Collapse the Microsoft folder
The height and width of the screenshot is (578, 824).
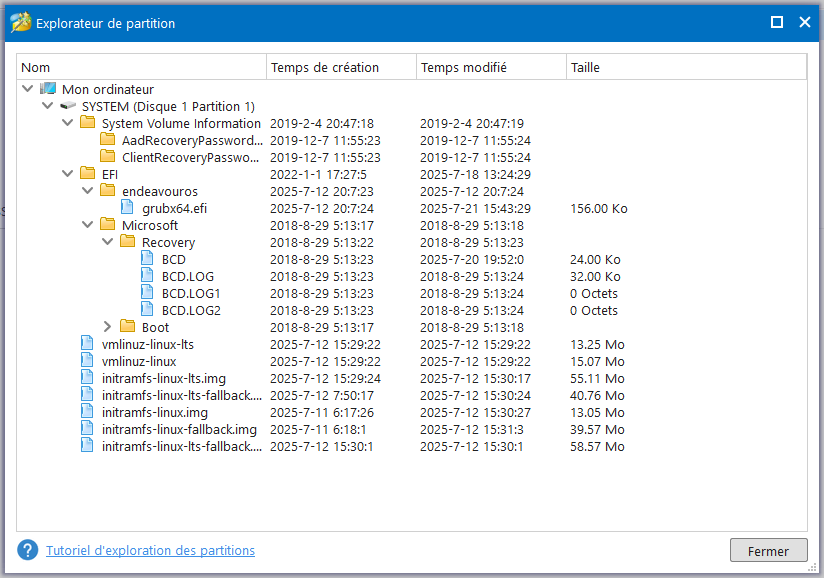click(87, 225)
